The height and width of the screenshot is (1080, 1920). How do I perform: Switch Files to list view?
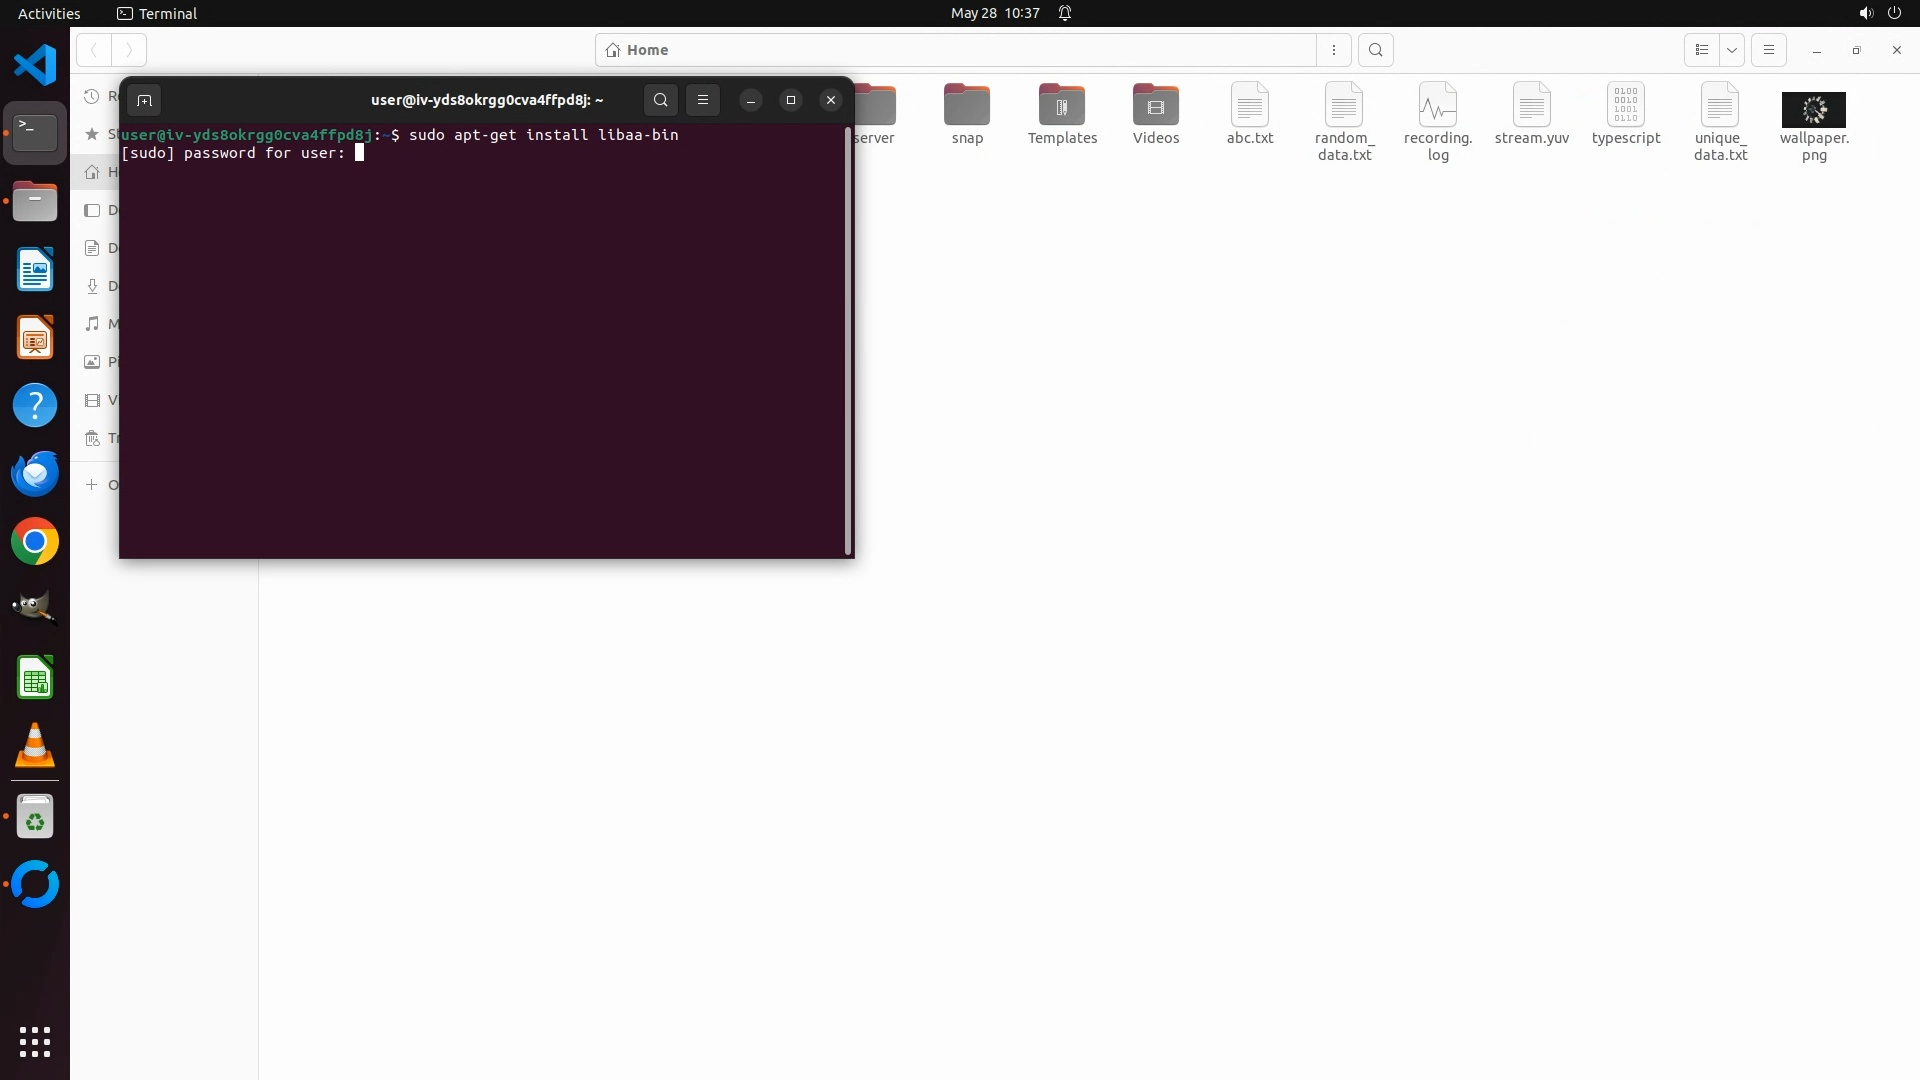(1701, 50)
